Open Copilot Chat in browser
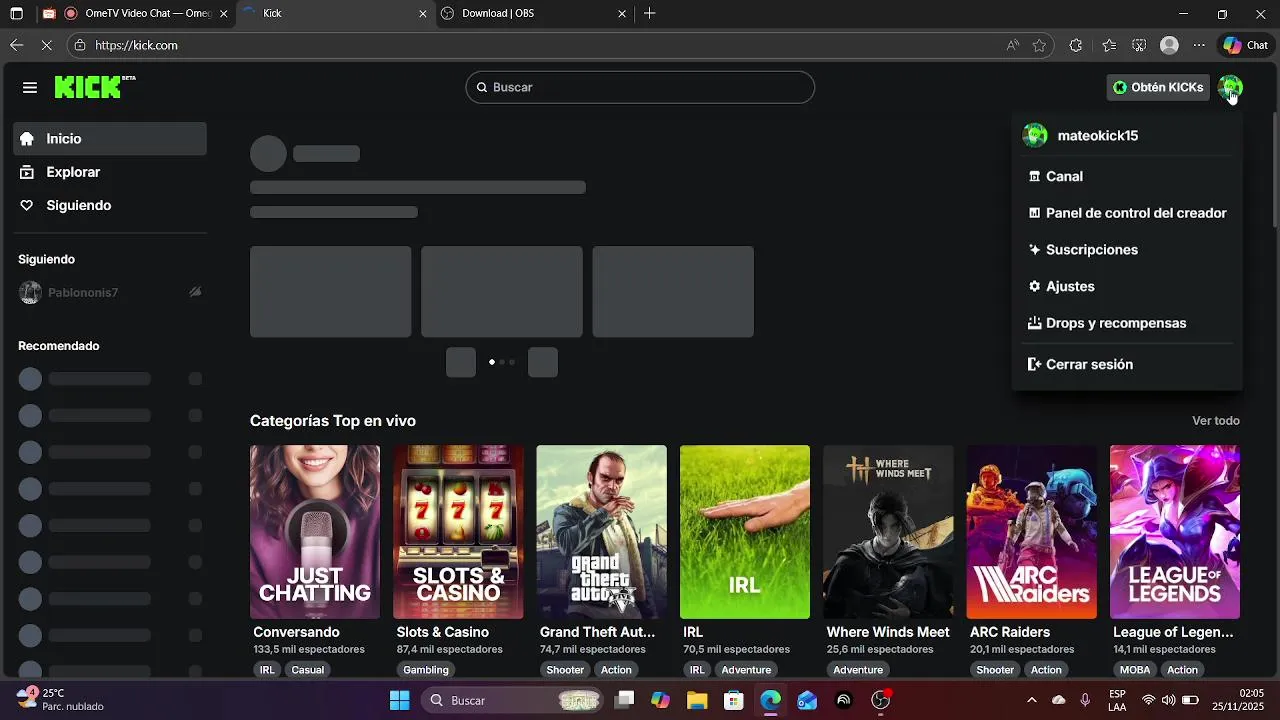This screenshot has height=720, width=1280. (1245, 45)
